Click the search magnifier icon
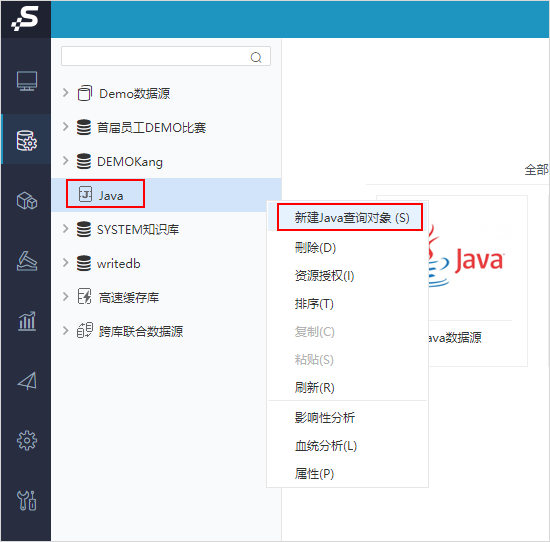Viewport: 550px width, 542px height. click(x=256, y=57)
